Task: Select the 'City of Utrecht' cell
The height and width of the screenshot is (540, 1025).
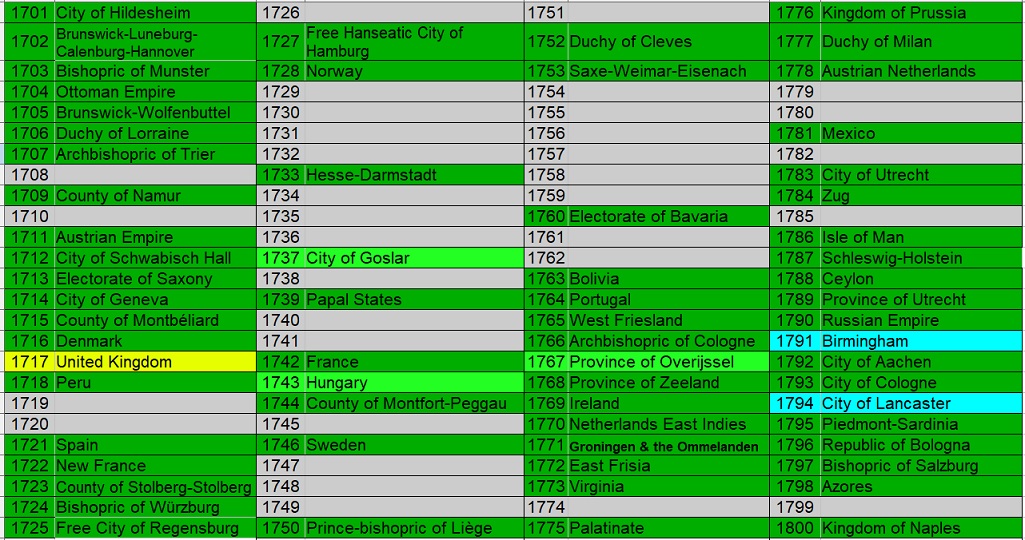Action: [x=922, y=175]
